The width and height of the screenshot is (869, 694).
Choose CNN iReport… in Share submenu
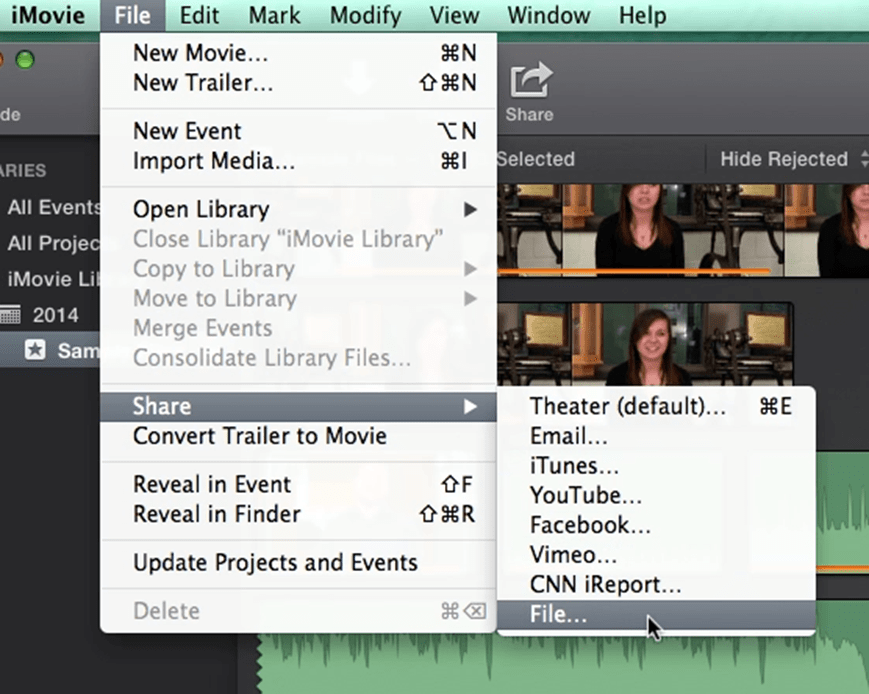656,585
